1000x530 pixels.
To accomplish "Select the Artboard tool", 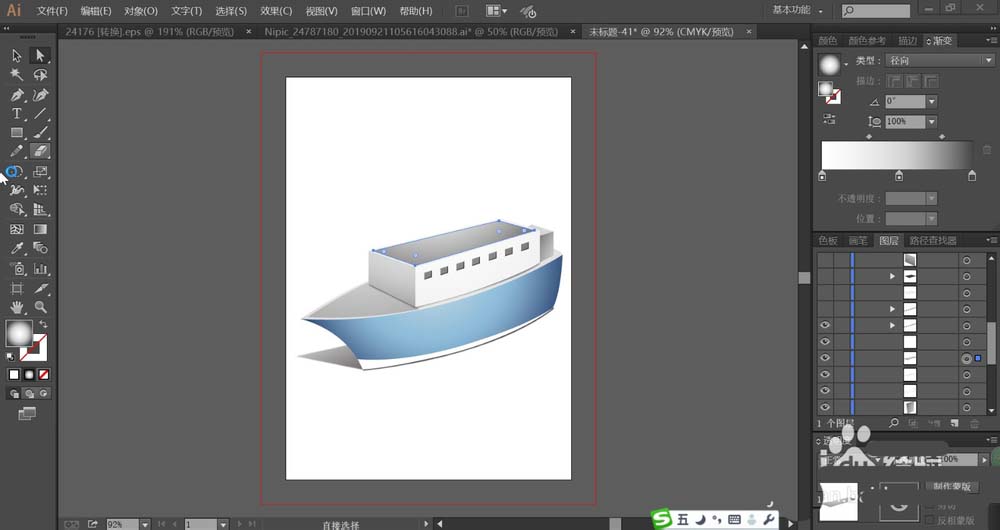I will [17, 288].
